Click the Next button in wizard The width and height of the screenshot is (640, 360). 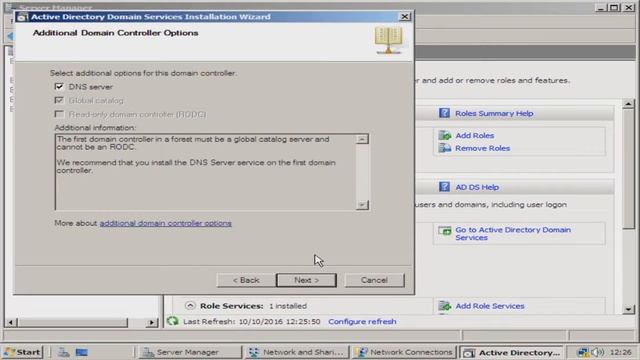click(306, 280)
